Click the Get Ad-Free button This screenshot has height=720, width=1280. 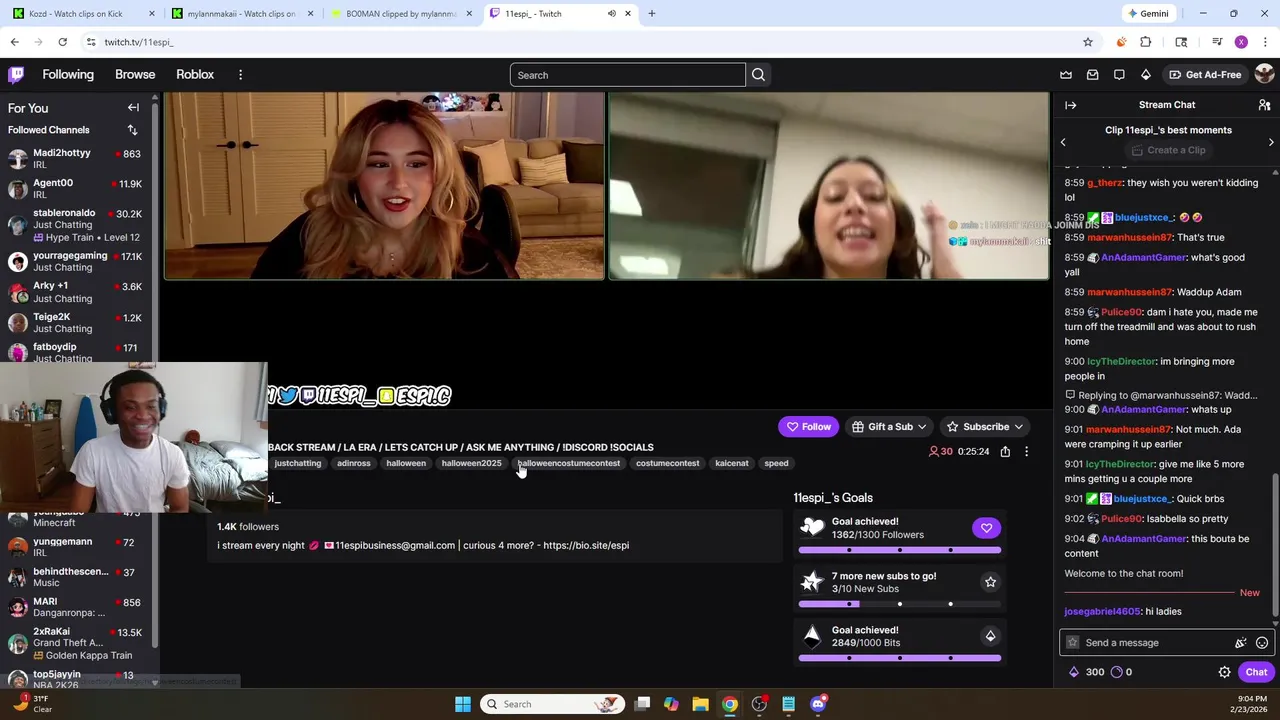[x=1205, y=75]
